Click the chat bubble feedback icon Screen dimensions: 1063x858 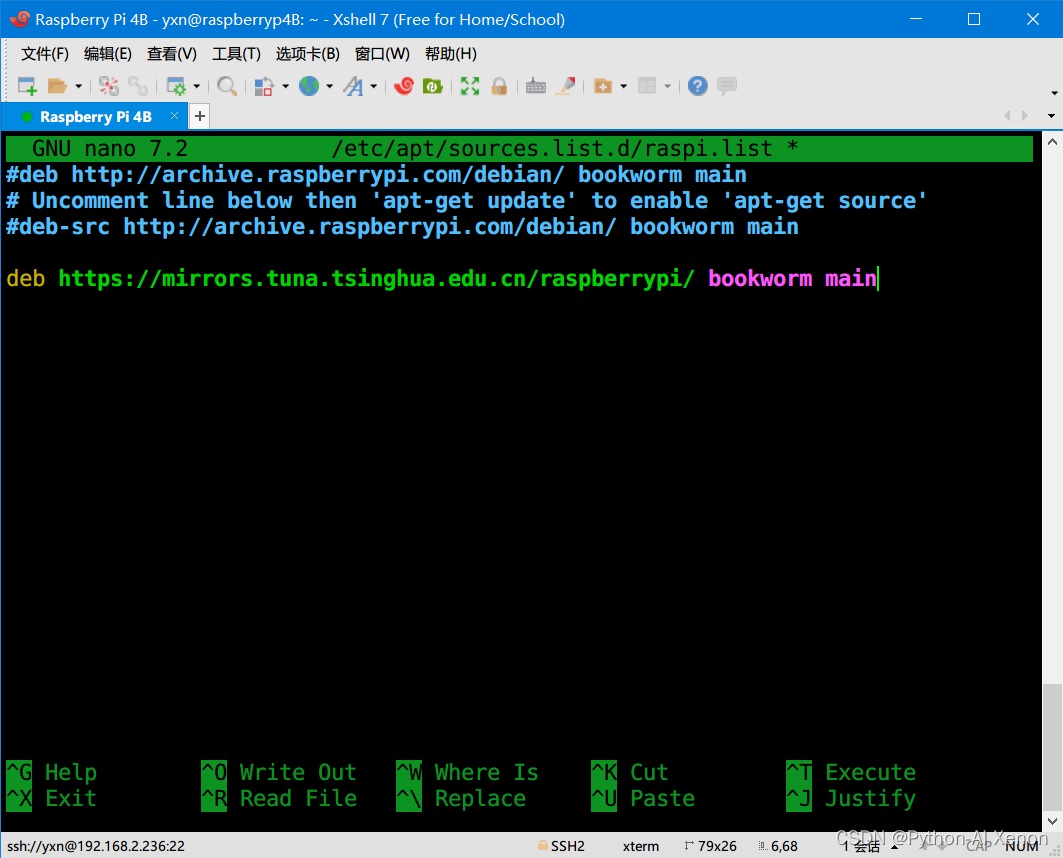point(727,86)
